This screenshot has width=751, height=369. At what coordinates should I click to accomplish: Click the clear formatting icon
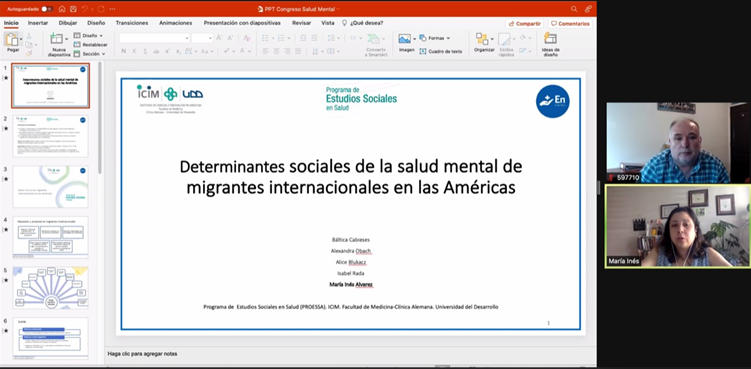247,38
